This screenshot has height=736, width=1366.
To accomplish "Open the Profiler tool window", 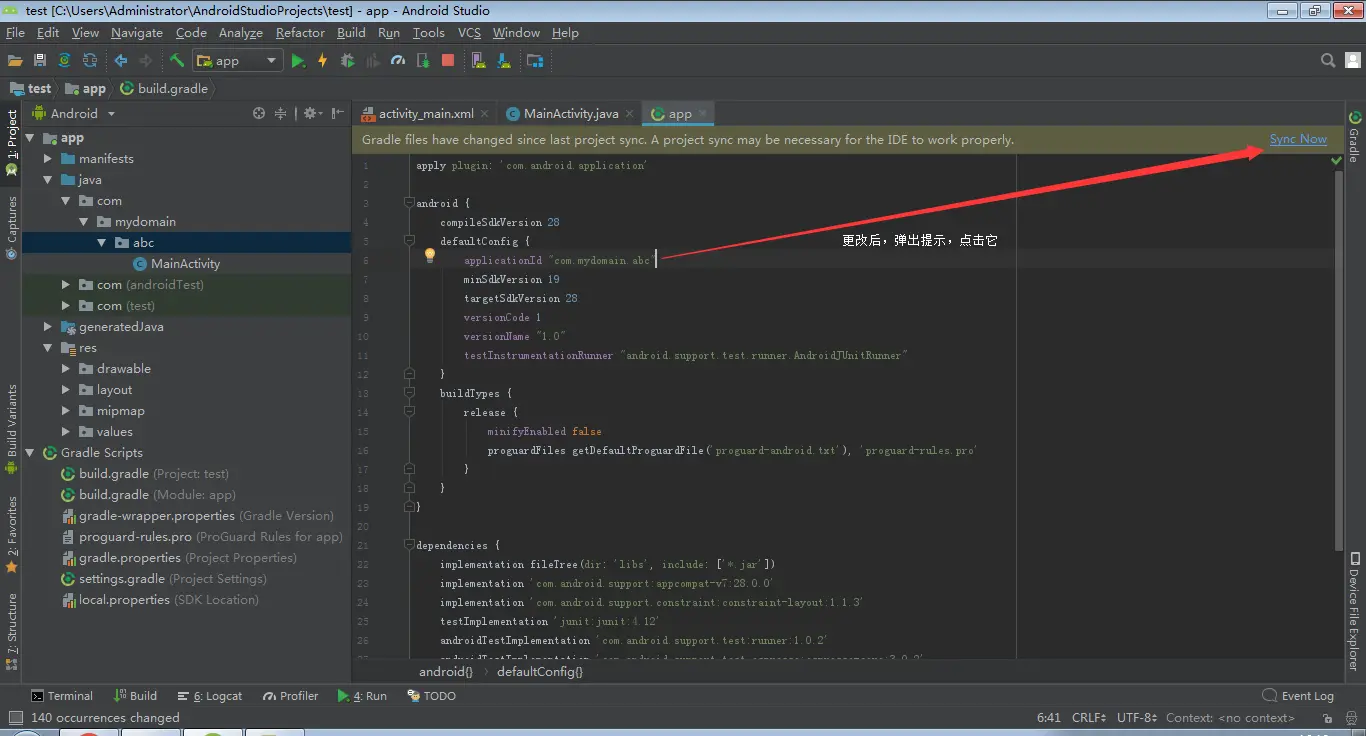I will click(290, 696).
